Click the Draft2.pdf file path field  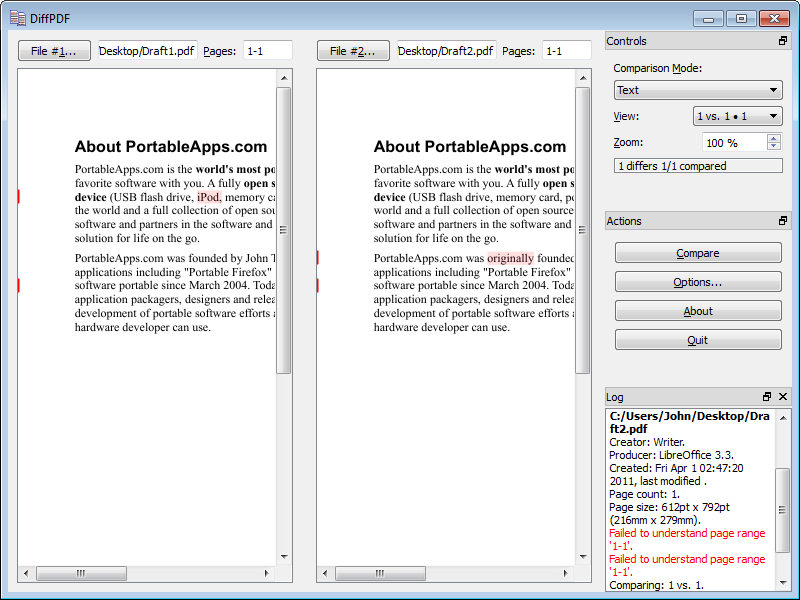(x=446, y=51)
